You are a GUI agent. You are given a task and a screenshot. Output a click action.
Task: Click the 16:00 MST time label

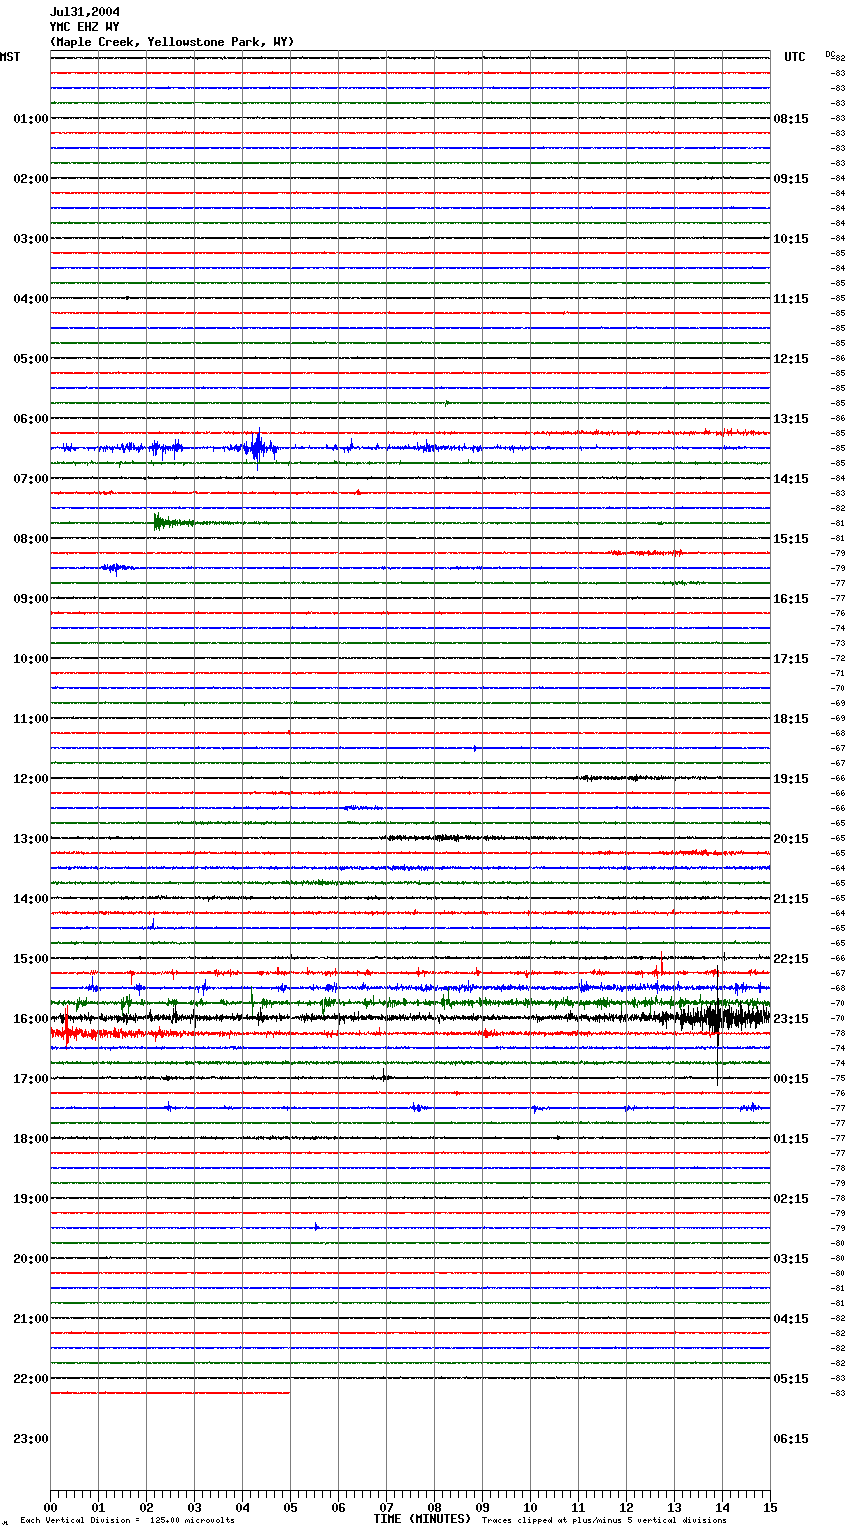(31, 1019)
